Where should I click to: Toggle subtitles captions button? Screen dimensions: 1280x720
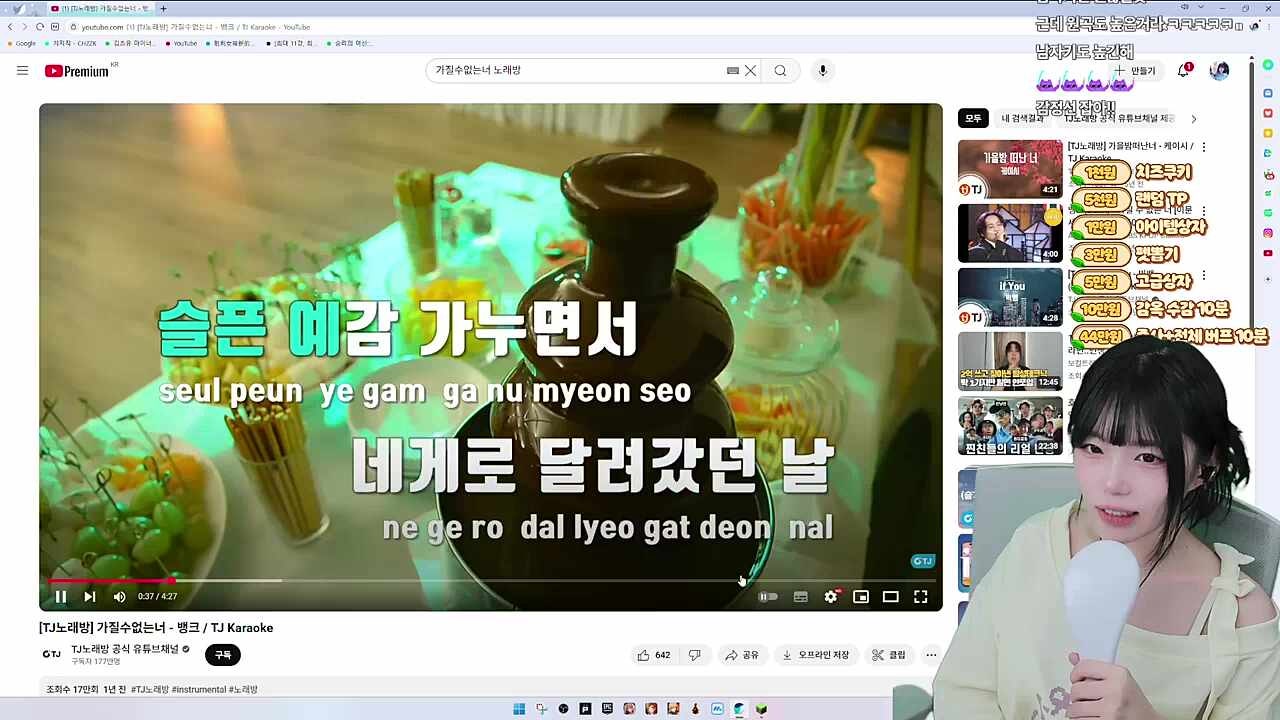click(x=800, y=596)
